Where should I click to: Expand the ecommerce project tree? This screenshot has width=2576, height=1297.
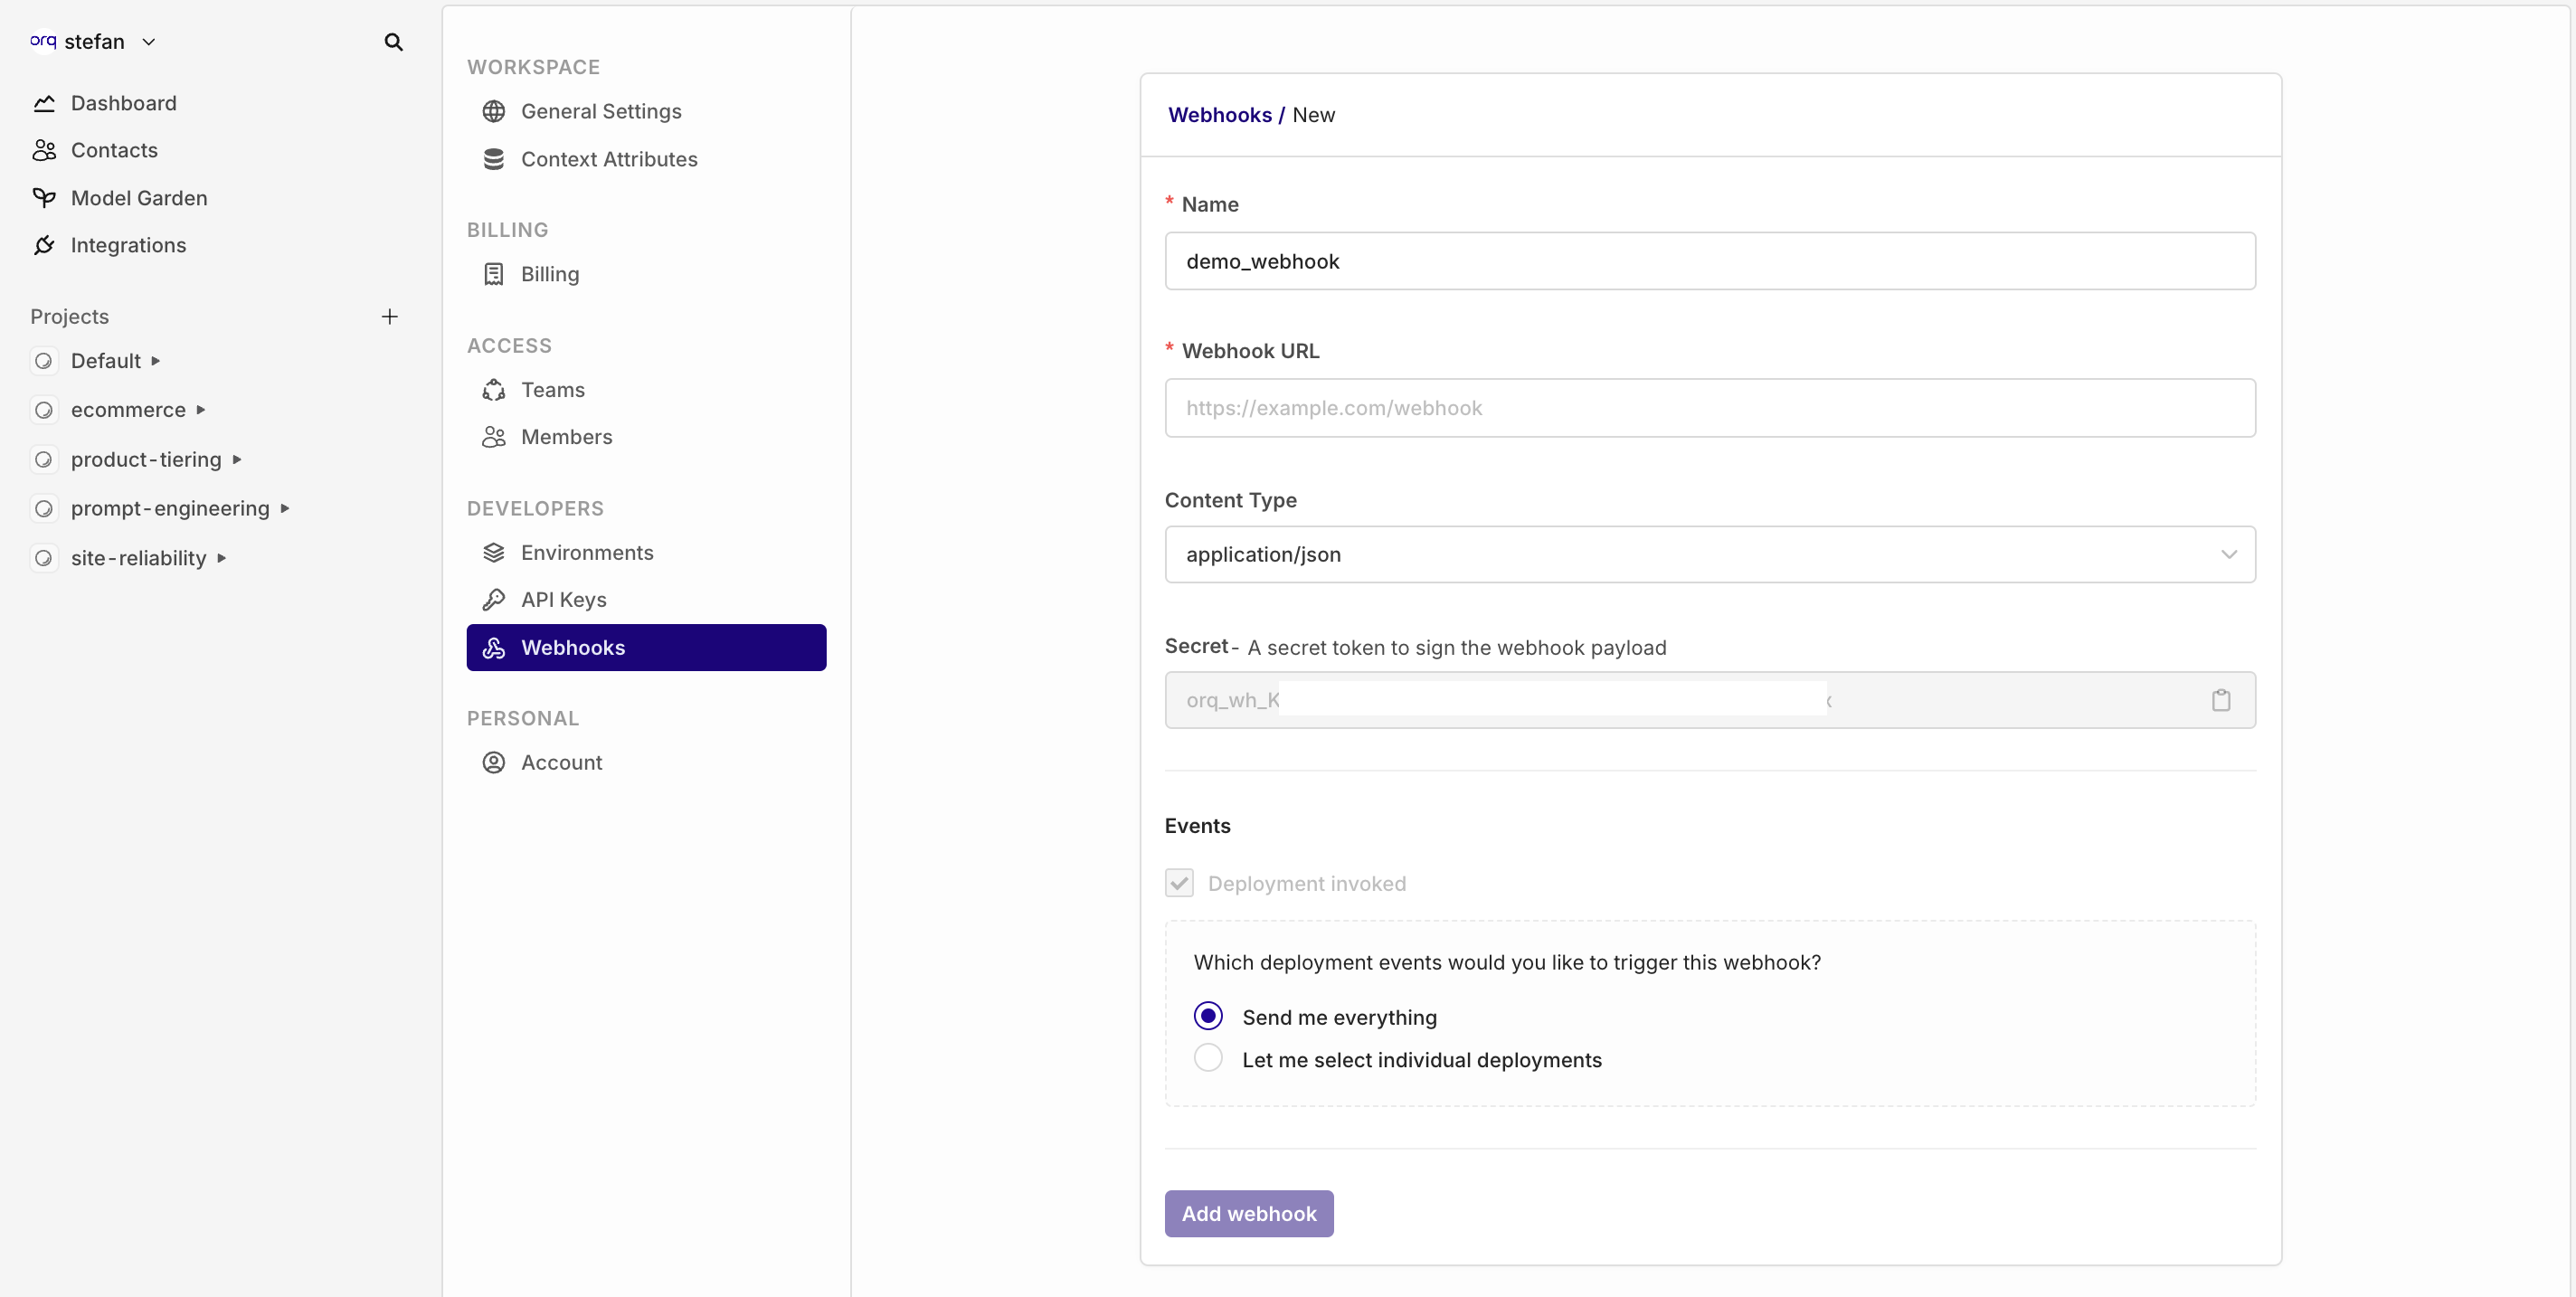click(201, 410)
